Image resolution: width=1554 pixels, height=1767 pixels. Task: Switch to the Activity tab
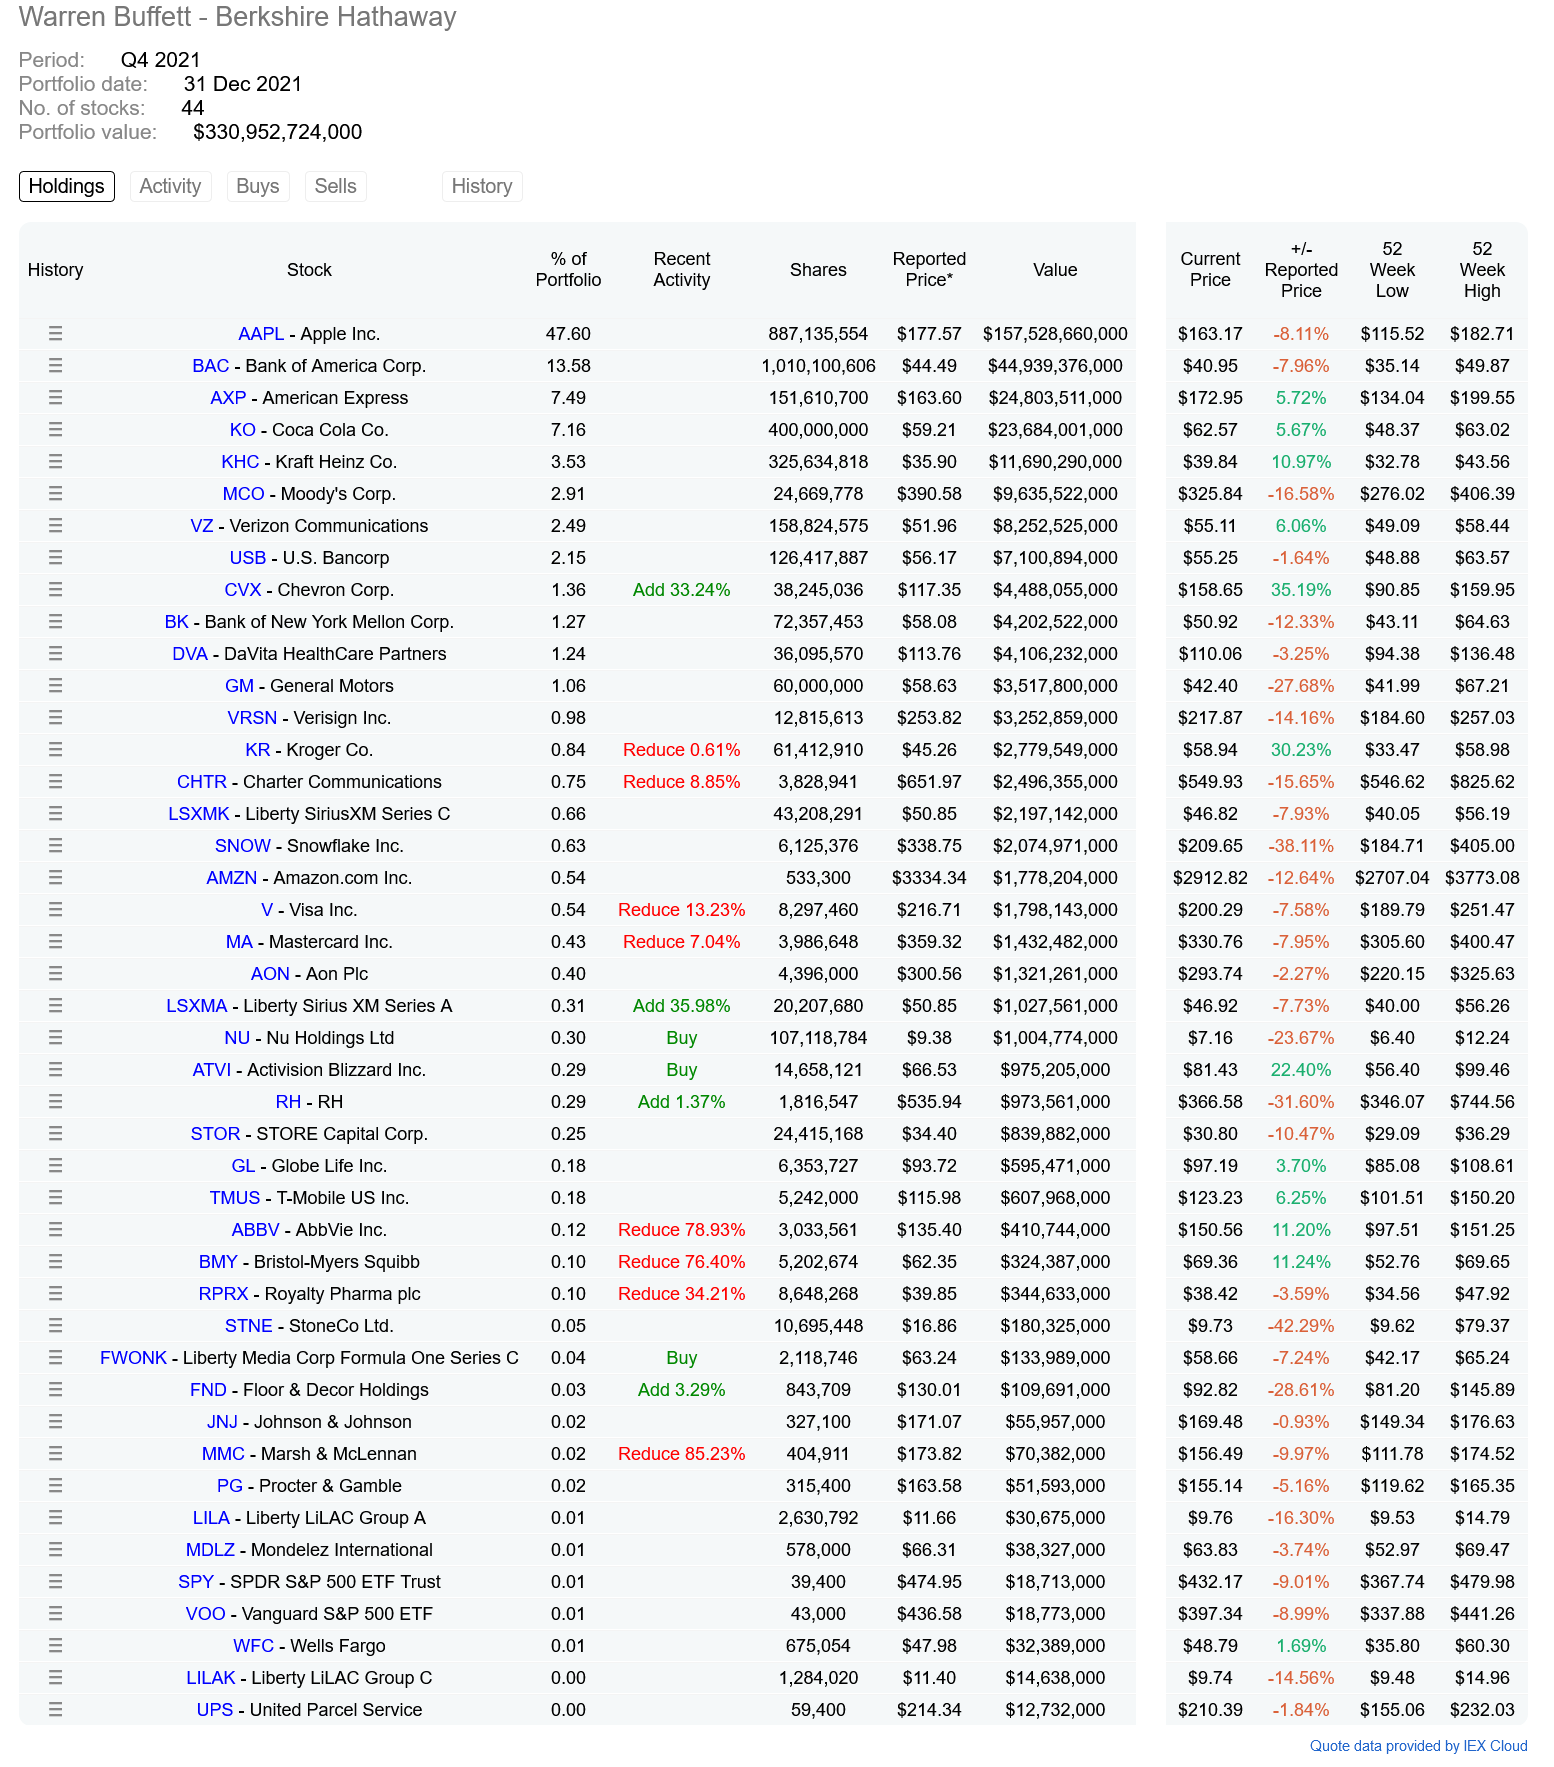[170, 186]
